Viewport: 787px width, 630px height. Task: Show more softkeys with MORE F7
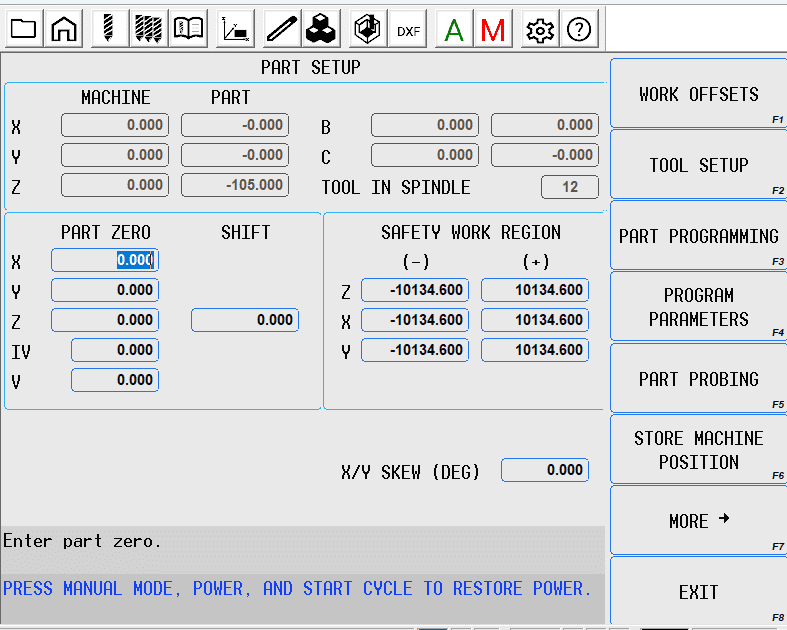pos(698,521)
